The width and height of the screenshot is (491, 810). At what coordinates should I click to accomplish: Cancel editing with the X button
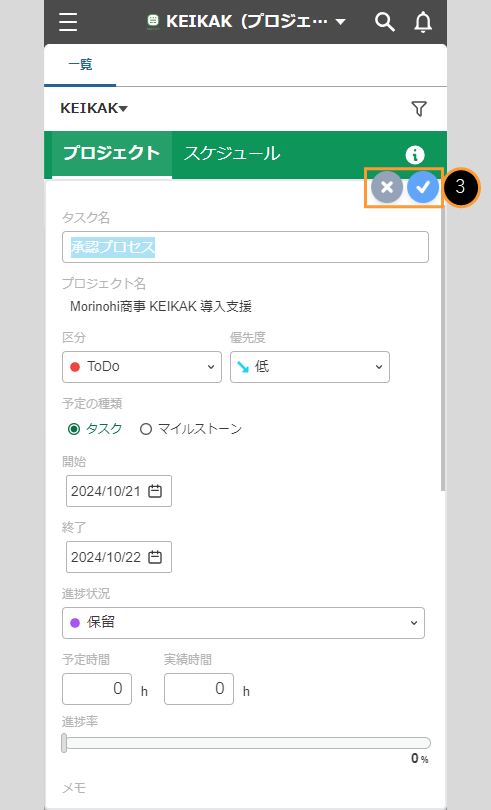pos(387,188)
